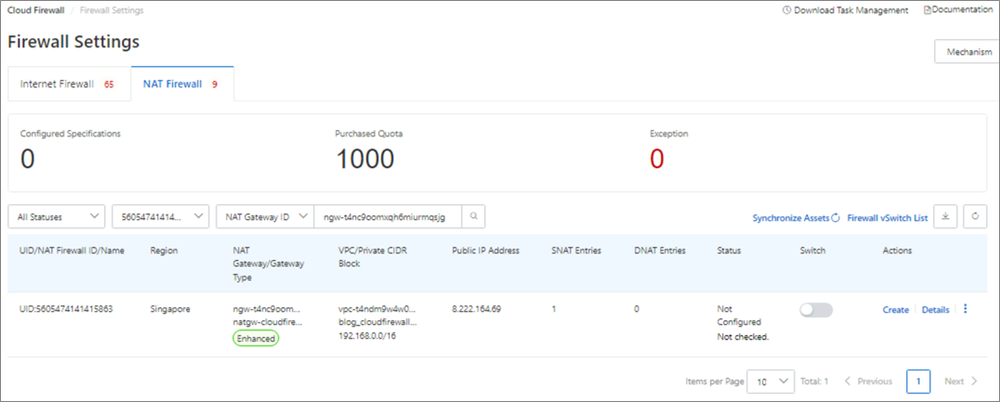Screen dimensions: 1000x402
Task: Open the more actions vertical dots menu
Action: coord(965,309)
